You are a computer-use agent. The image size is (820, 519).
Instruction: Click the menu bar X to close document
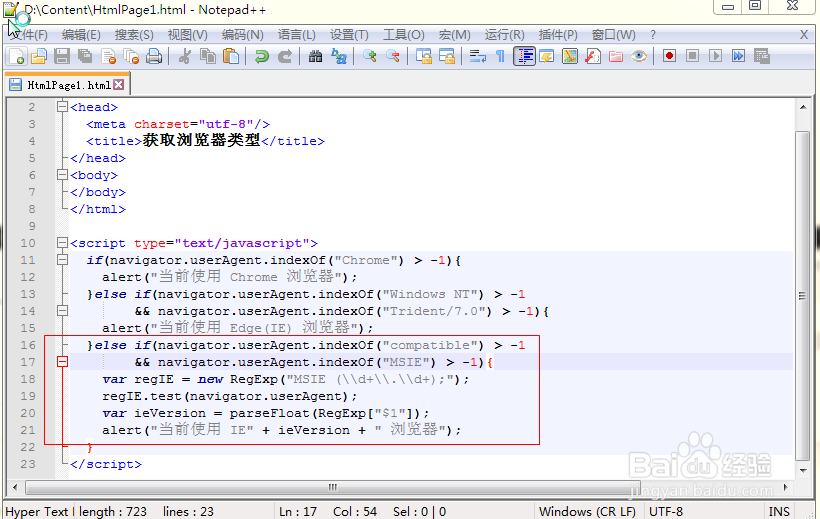coord(804,35)
